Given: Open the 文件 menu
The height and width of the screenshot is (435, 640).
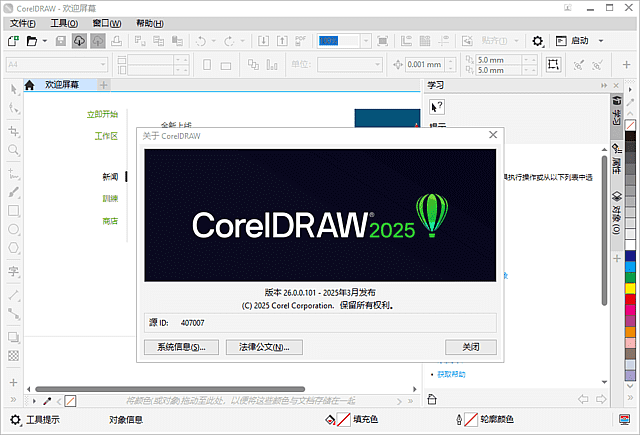Looking at the screenshot, I should [22, 23].
